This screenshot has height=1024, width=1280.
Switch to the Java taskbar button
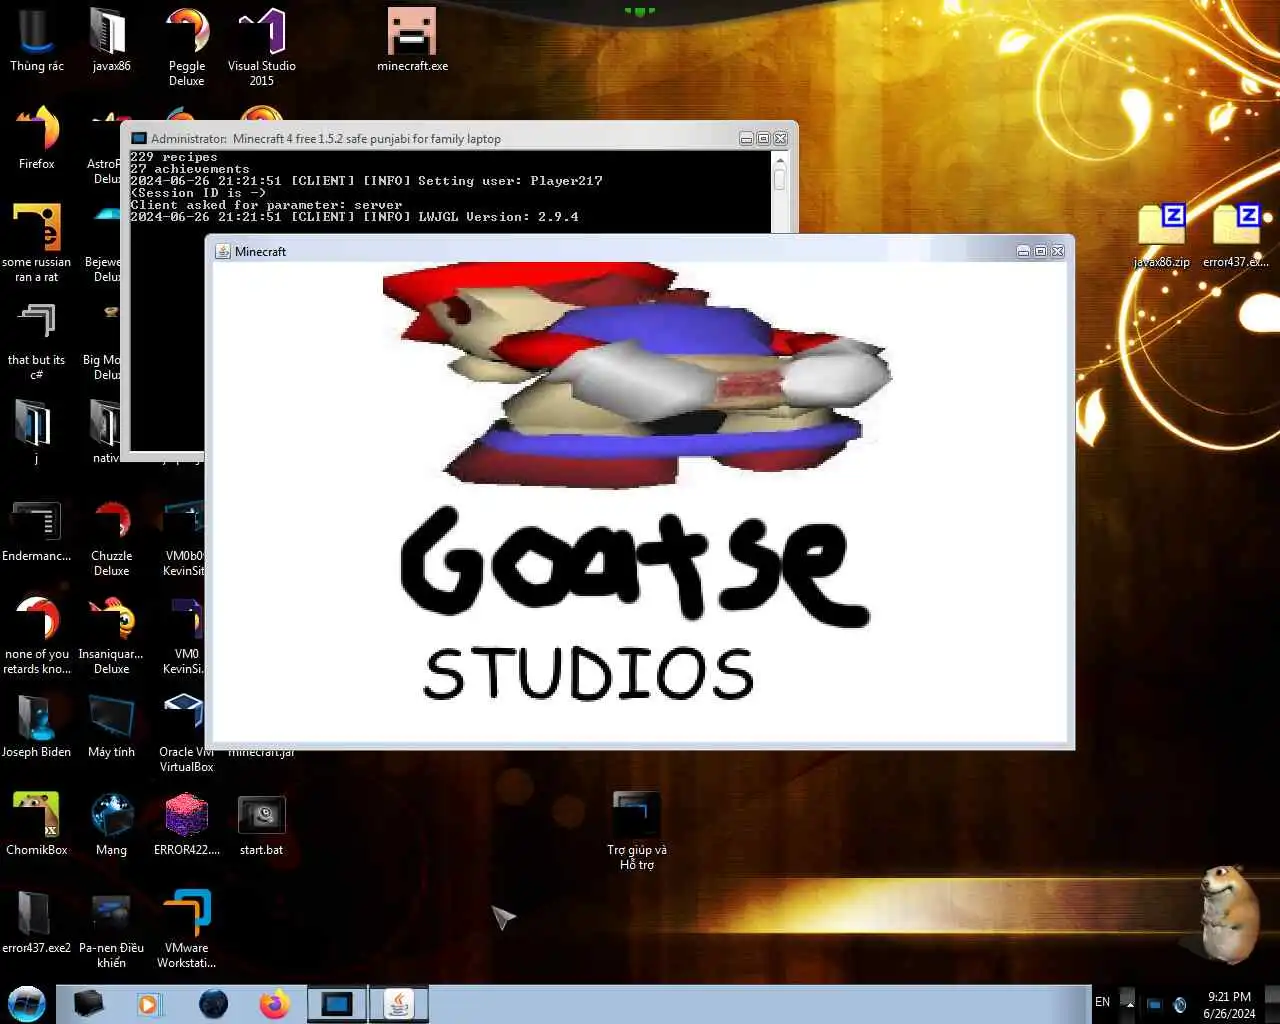tap(399, 1003)
